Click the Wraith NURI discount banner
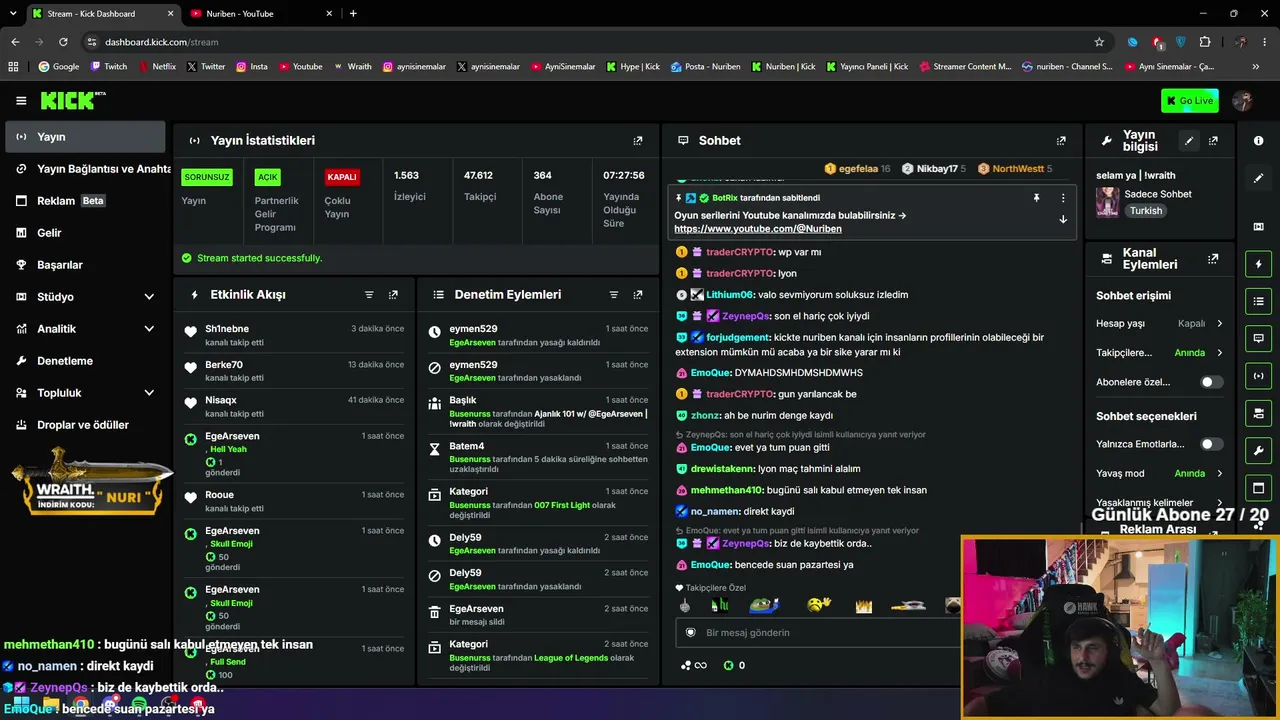 pos(90,484)
